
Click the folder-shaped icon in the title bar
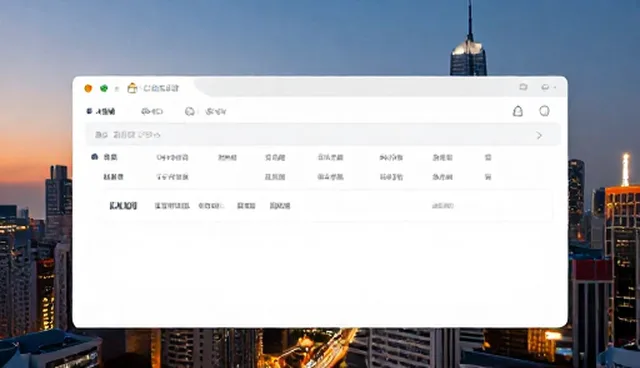[132, 88]
